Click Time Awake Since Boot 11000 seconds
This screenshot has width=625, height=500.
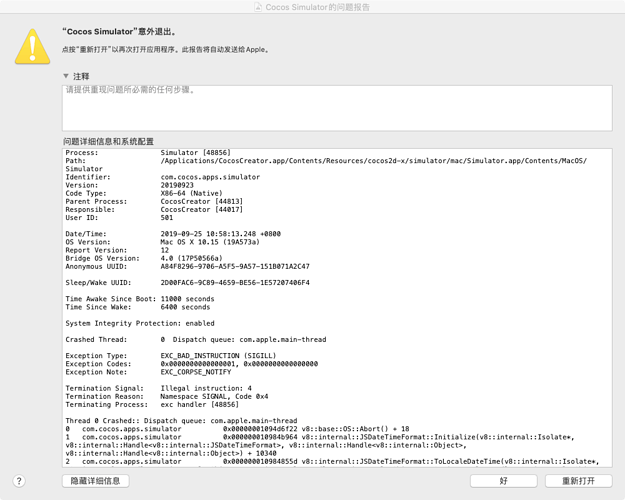coord(140,299)
